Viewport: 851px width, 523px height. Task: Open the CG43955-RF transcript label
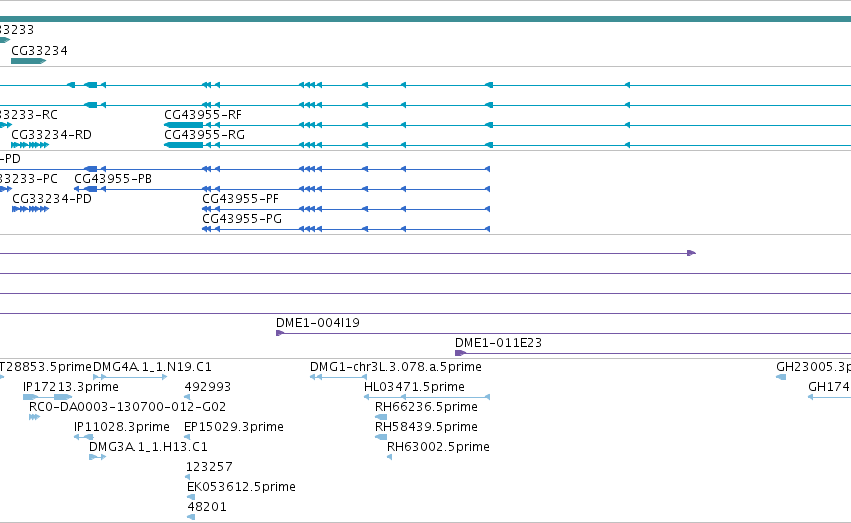[x=203, y=114]
